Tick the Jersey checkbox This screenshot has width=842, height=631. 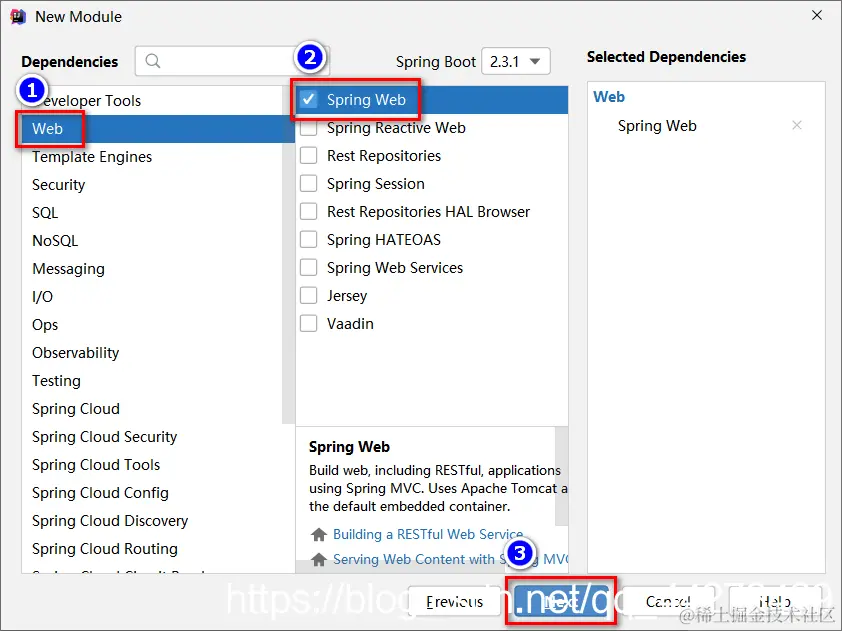309,295
